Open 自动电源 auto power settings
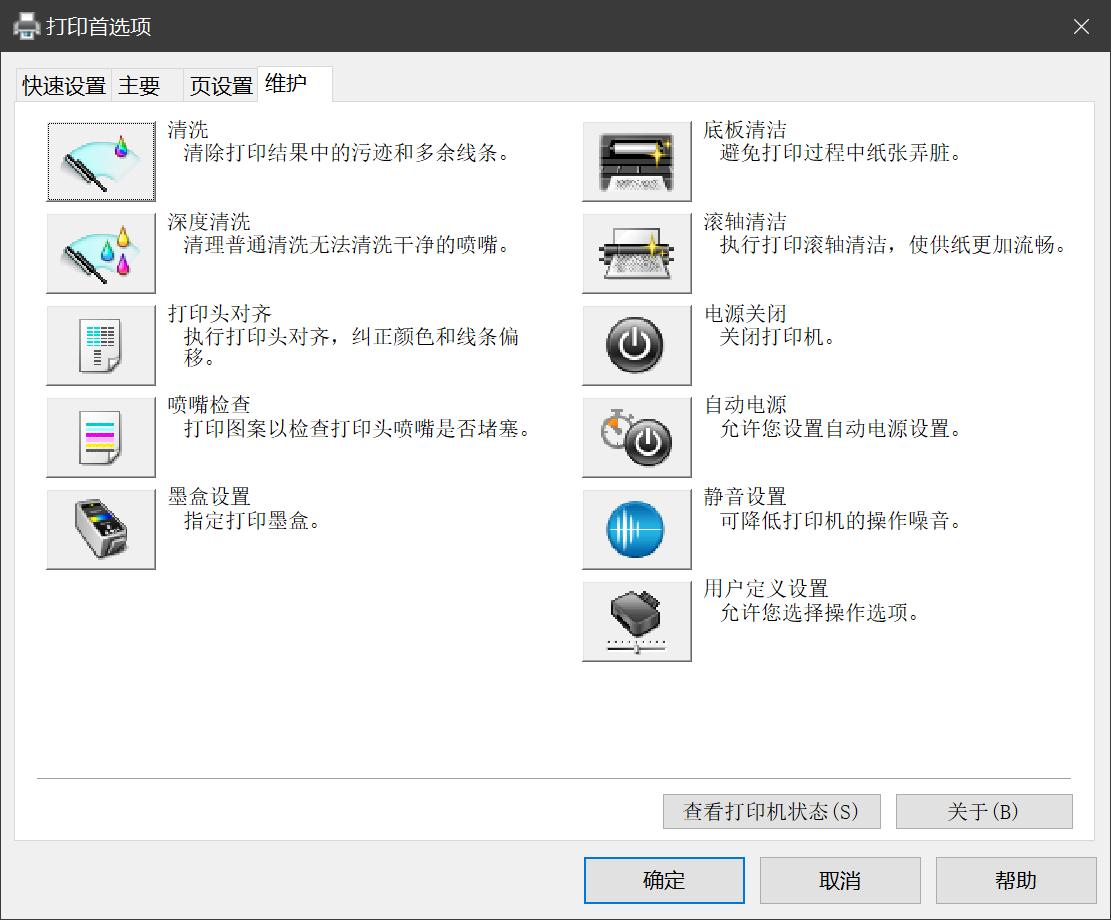Image resolution: width=1111 pixels, height=920 pixels. [x=636, y=437]
